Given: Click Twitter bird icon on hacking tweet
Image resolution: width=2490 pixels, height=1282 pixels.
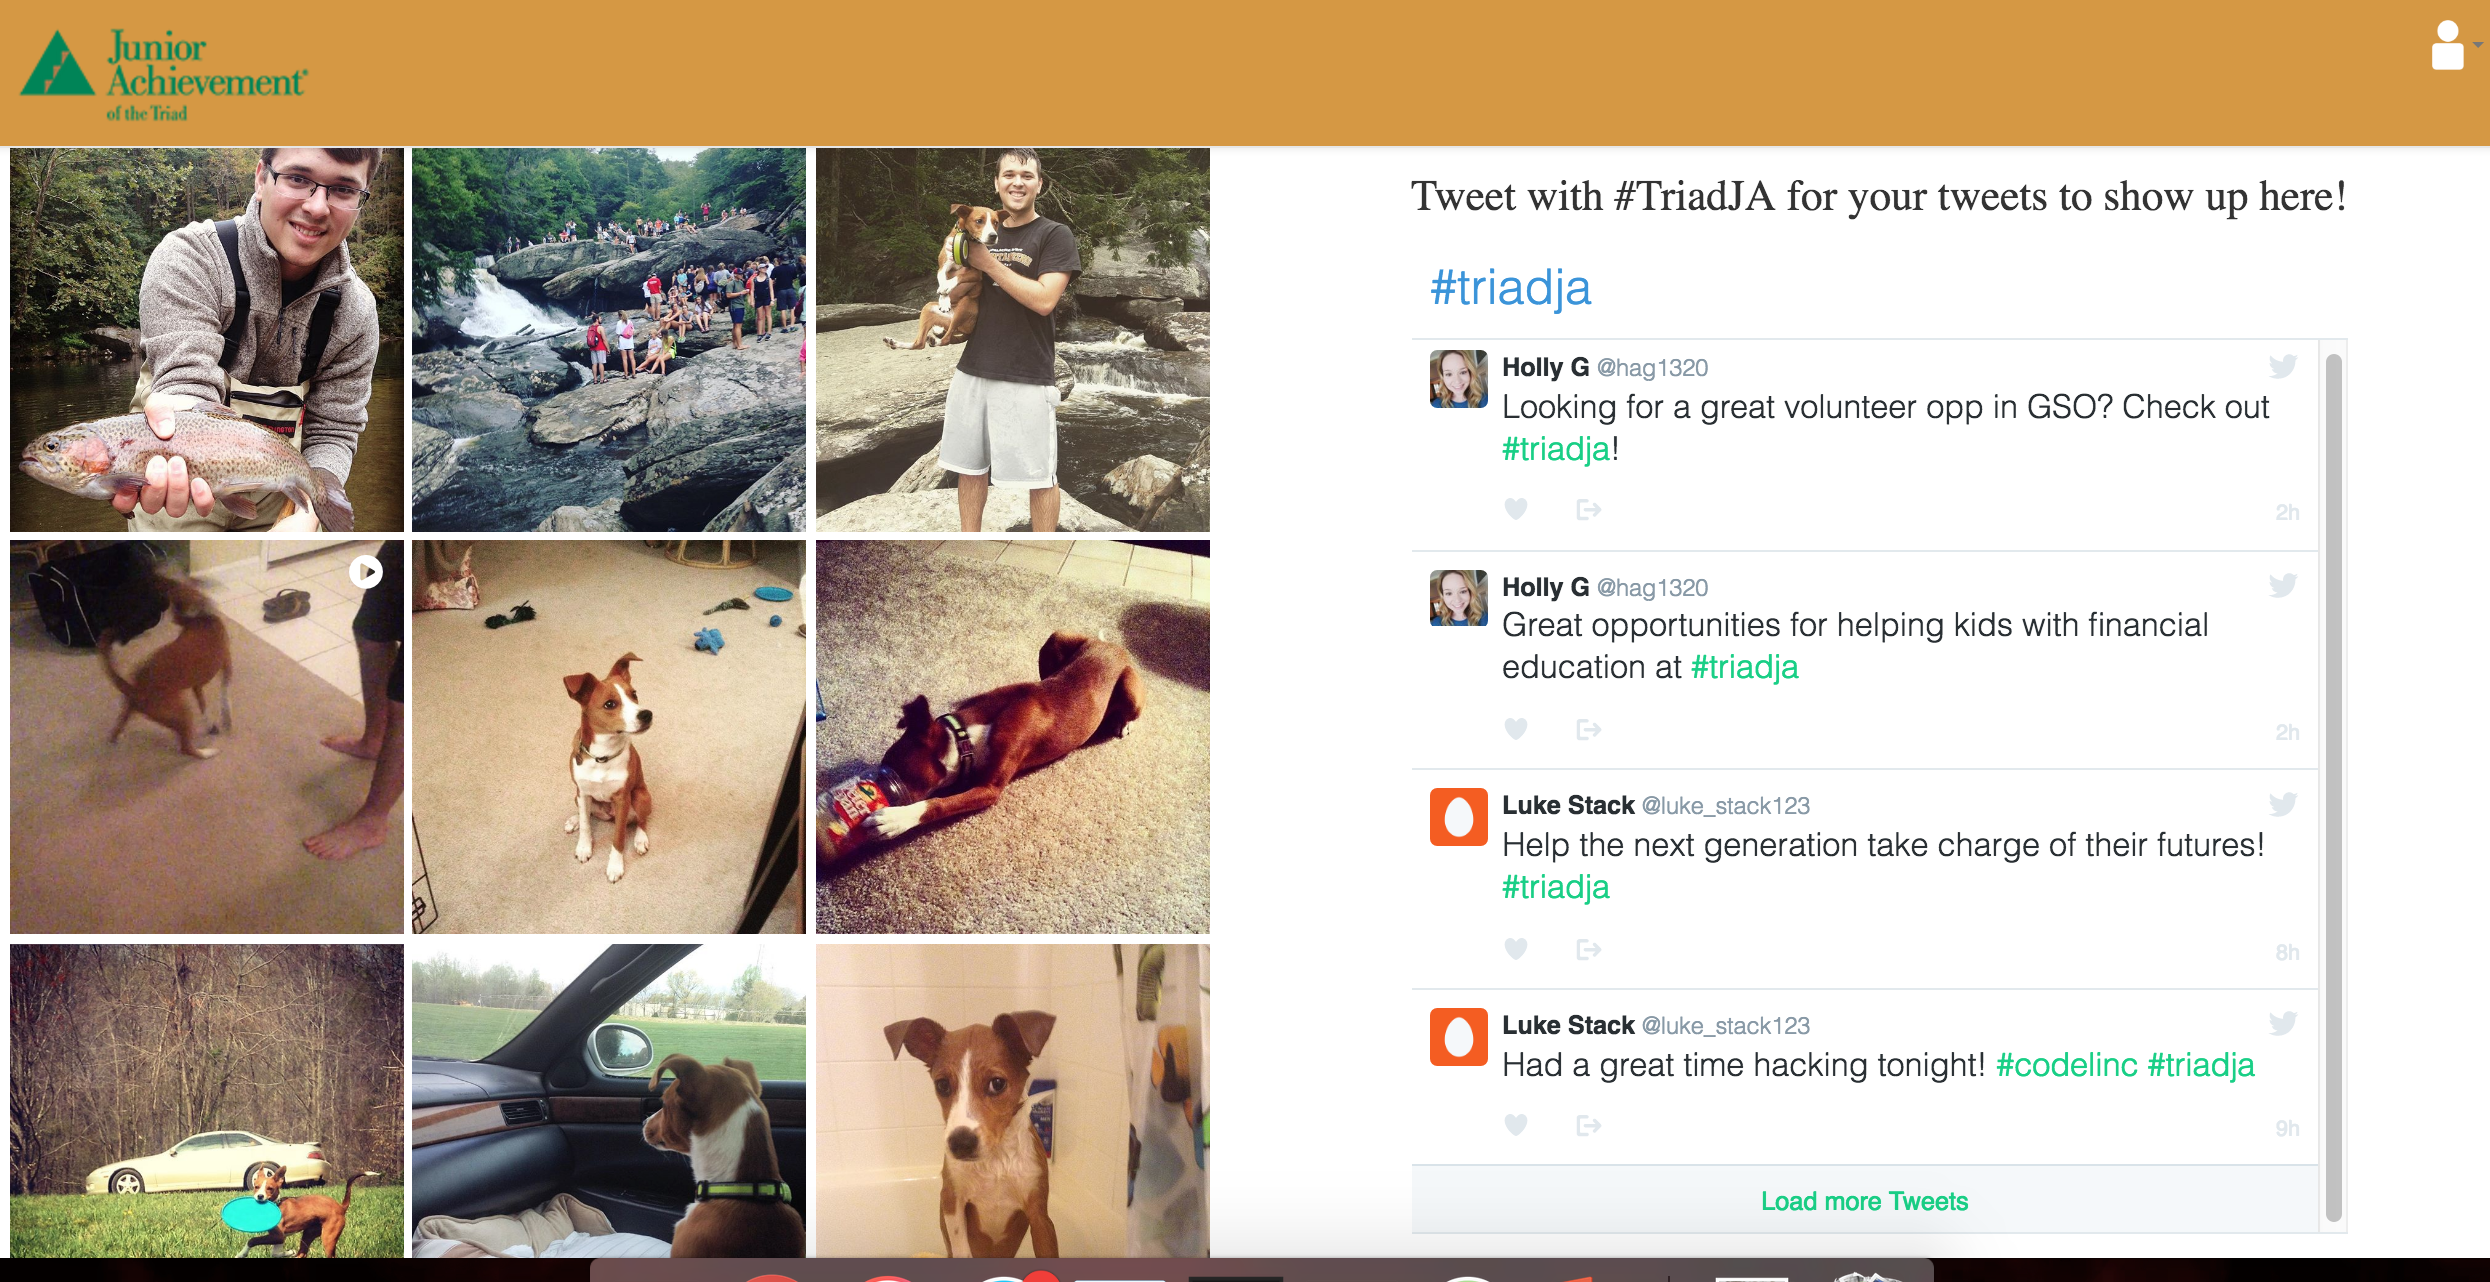Looking at the screenshot, I should pos(2283,1023).
